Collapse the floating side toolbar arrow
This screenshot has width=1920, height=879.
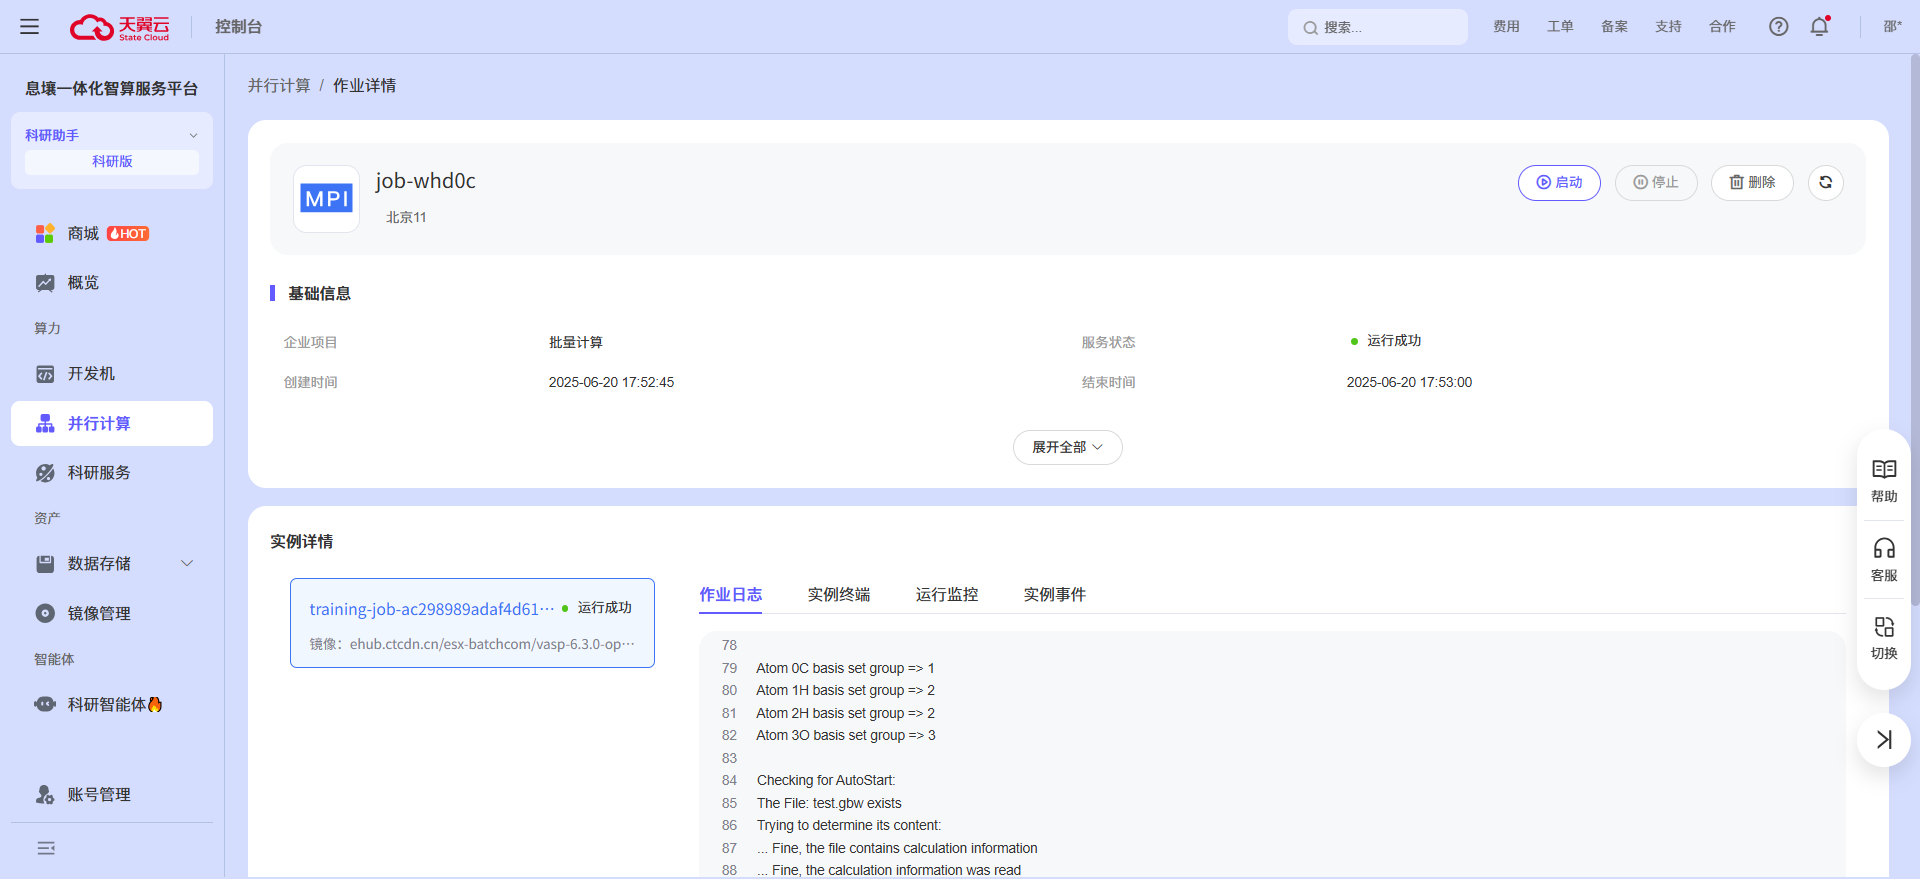(x=1884, y=740)
